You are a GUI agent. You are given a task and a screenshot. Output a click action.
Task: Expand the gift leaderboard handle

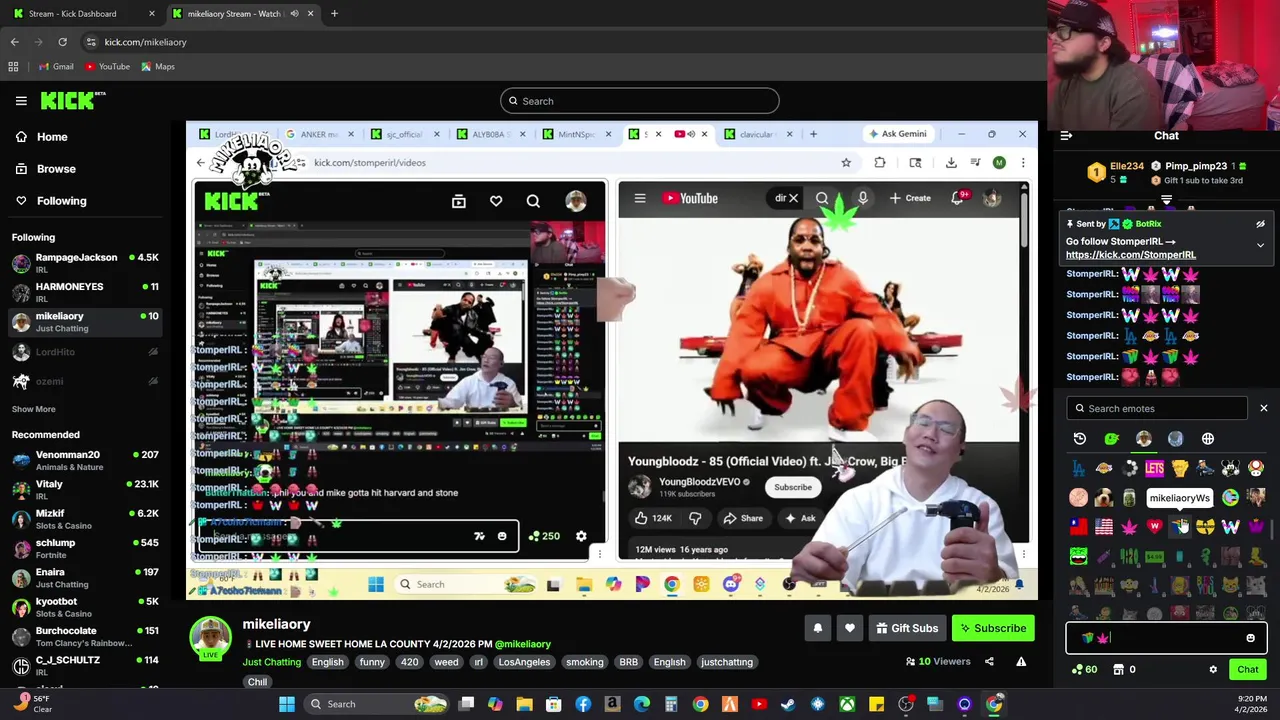(x=1166, y=201)
